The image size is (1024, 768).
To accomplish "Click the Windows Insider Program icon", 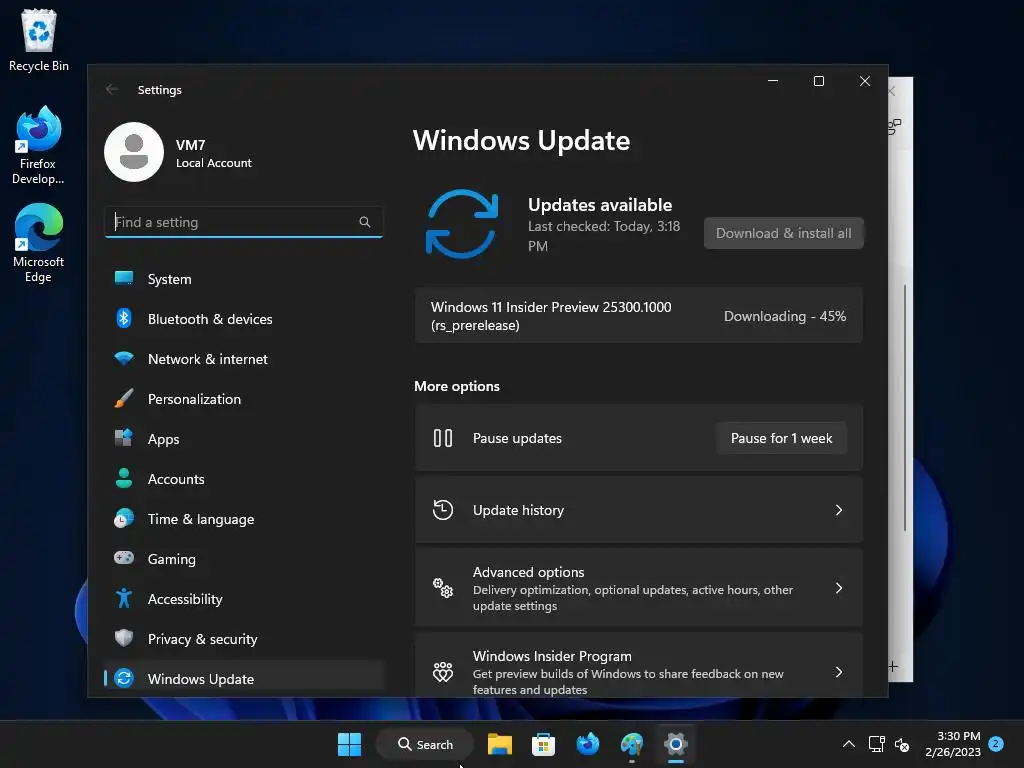I will 443,672.
